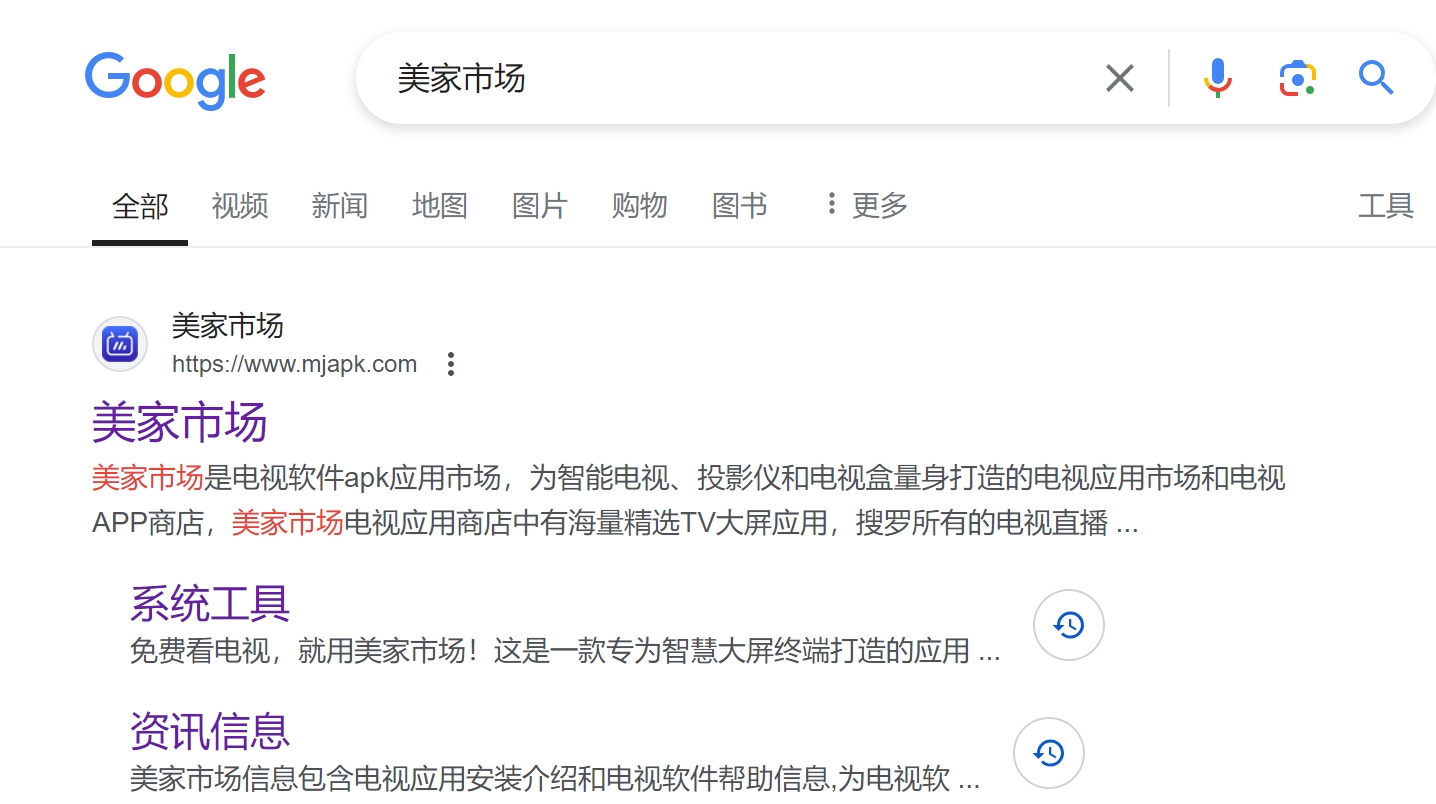Open the 资讯信息 sitelink

click(210, 732)
